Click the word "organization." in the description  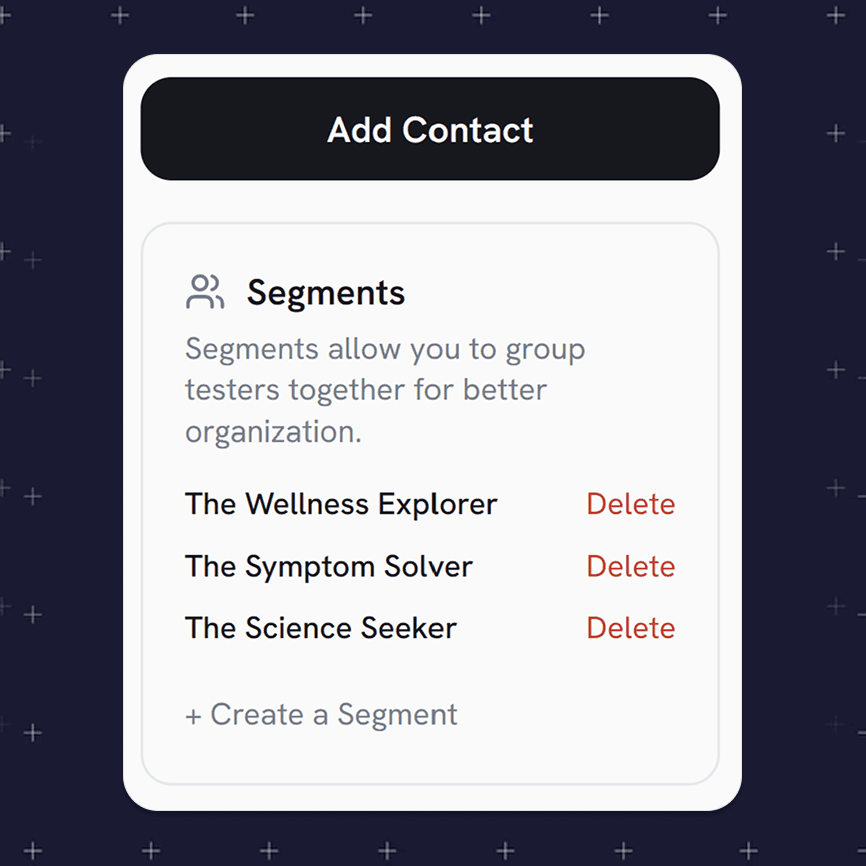pyautogui.click(x=273, y=432)
